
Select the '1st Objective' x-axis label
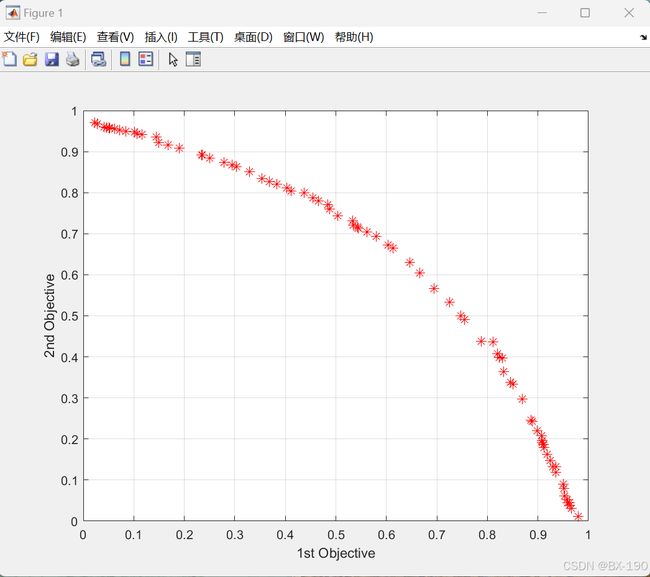click(336, 553)
